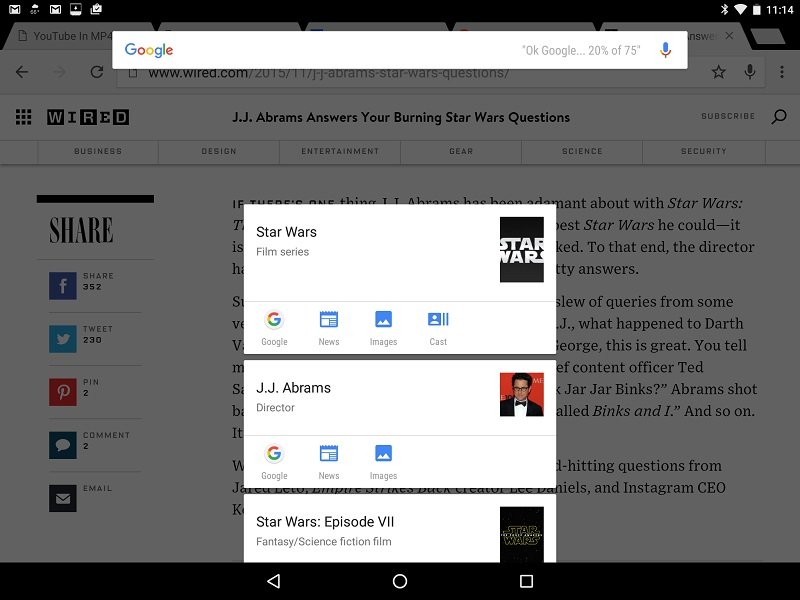Screen dimensions: 800x600
Task: Open Images for J.J. Abrams
Action: coord(383,462)
